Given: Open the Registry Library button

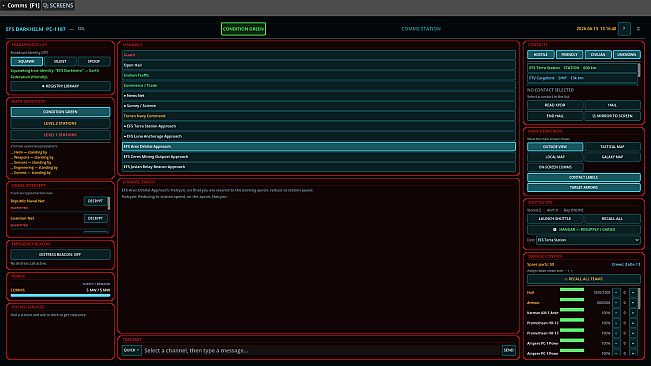Looking at the screenshot, I should (60, 86).
